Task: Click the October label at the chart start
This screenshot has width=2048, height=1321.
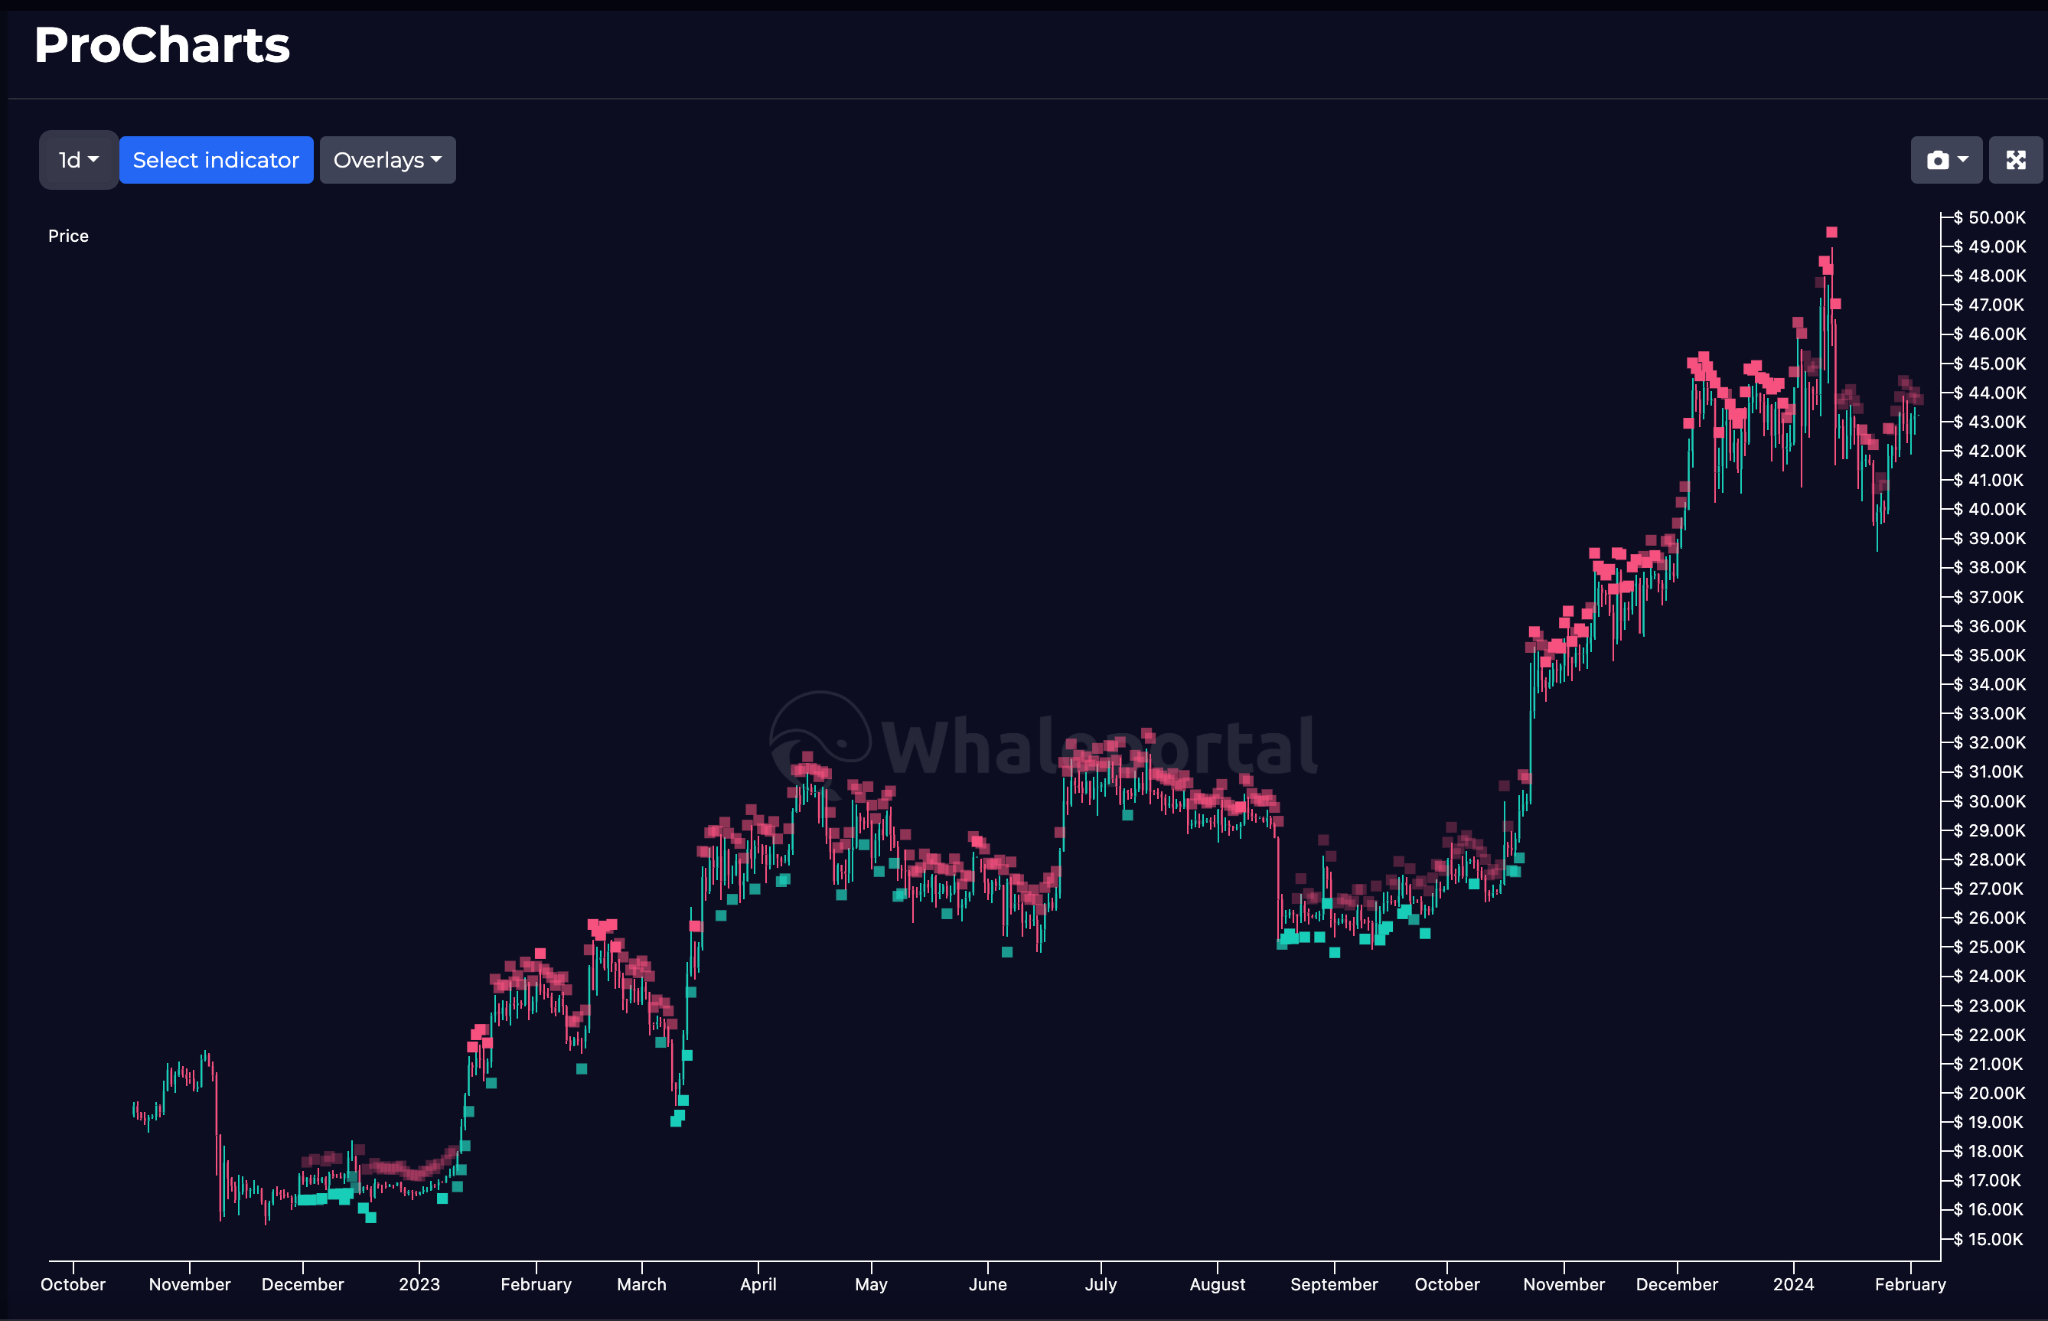Action: (x=72, y=1284)
